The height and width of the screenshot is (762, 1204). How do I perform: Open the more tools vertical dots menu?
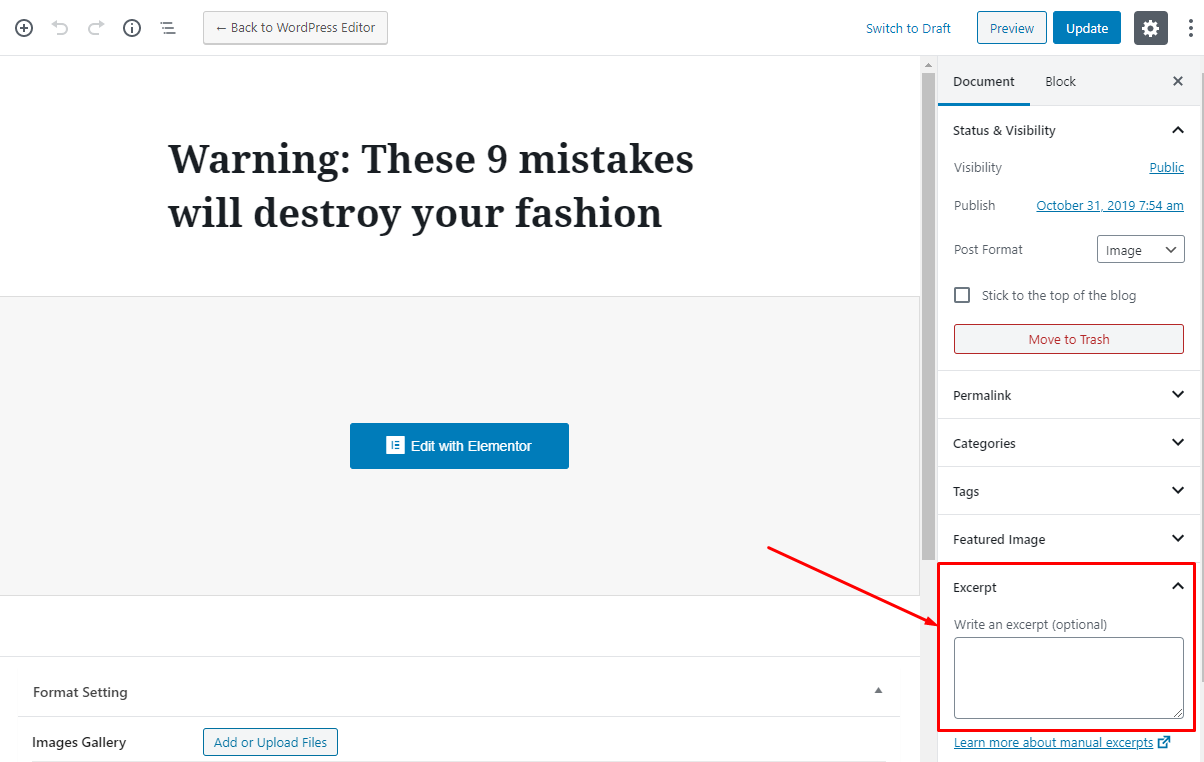(1190, 28)
